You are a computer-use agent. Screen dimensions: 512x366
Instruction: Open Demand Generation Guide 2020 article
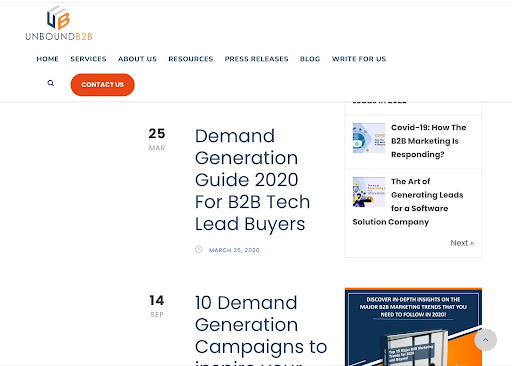click(x=252, y=180)
